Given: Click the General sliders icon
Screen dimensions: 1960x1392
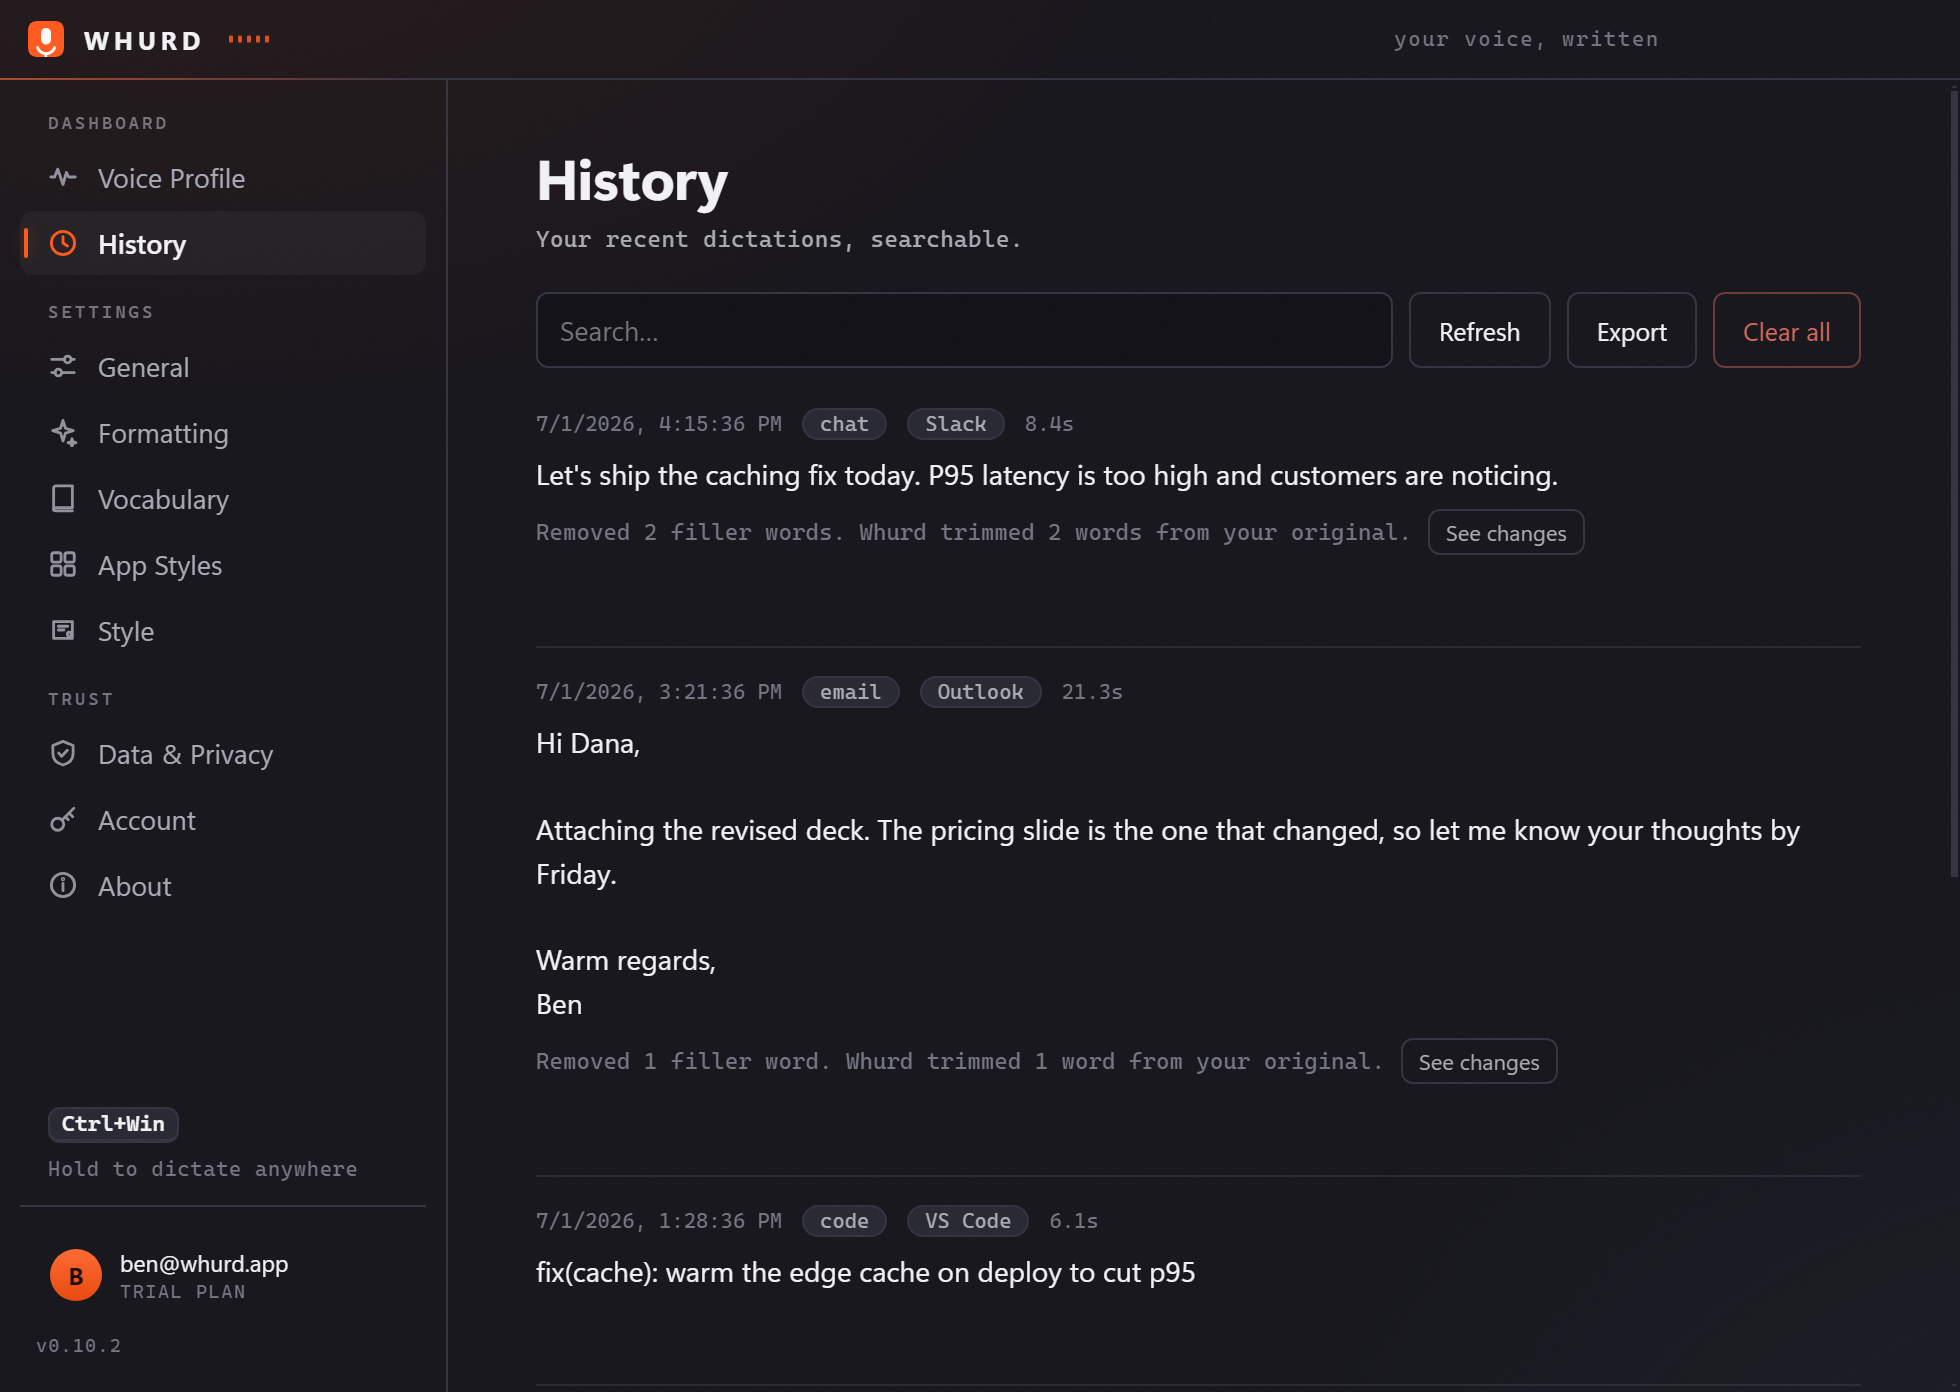Looking at the screenshot, I should pos(63,367).
